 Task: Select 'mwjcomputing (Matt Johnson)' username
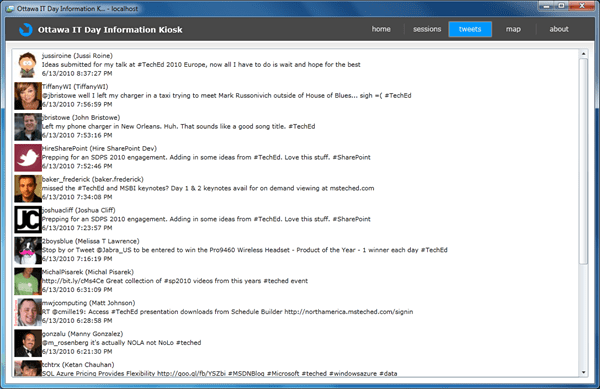[x=88, y=303]
